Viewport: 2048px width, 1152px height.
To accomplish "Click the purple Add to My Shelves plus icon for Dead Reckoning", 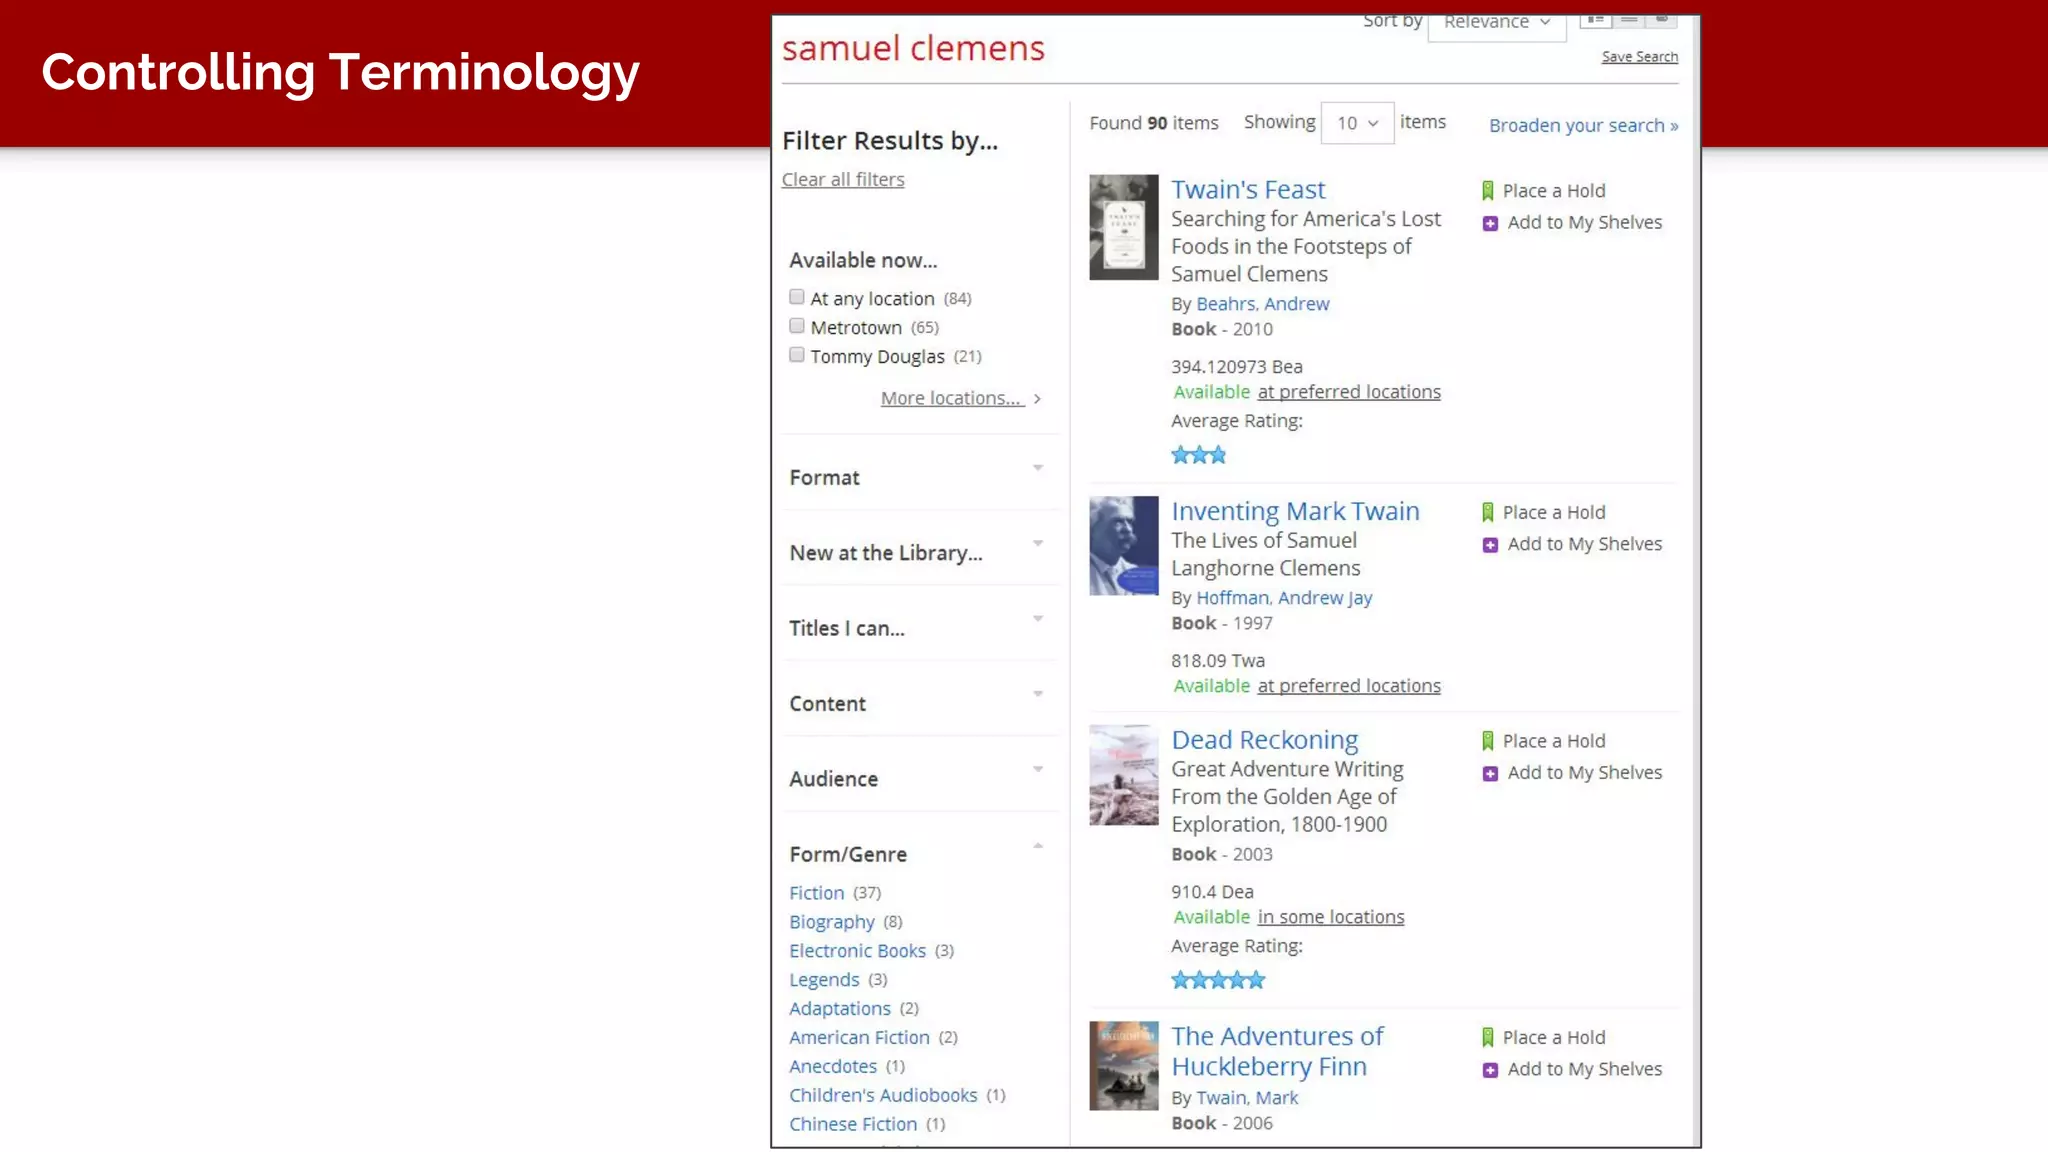I will pos(1490,774).
